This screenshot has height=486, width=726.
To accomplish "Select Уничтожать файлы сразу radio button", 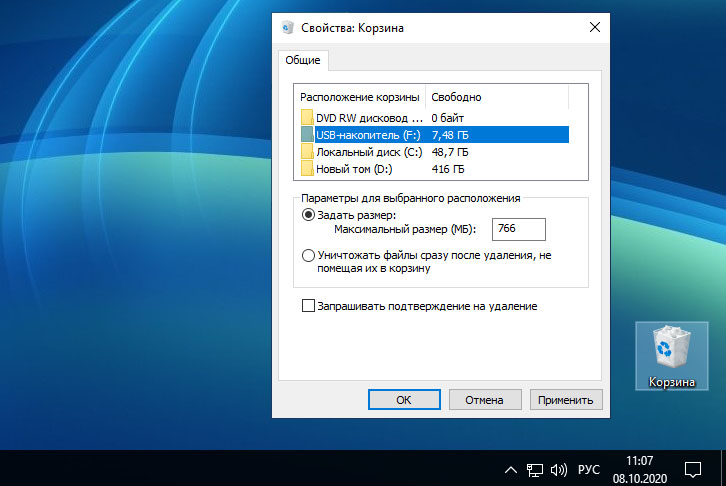I will pos(308,255).
